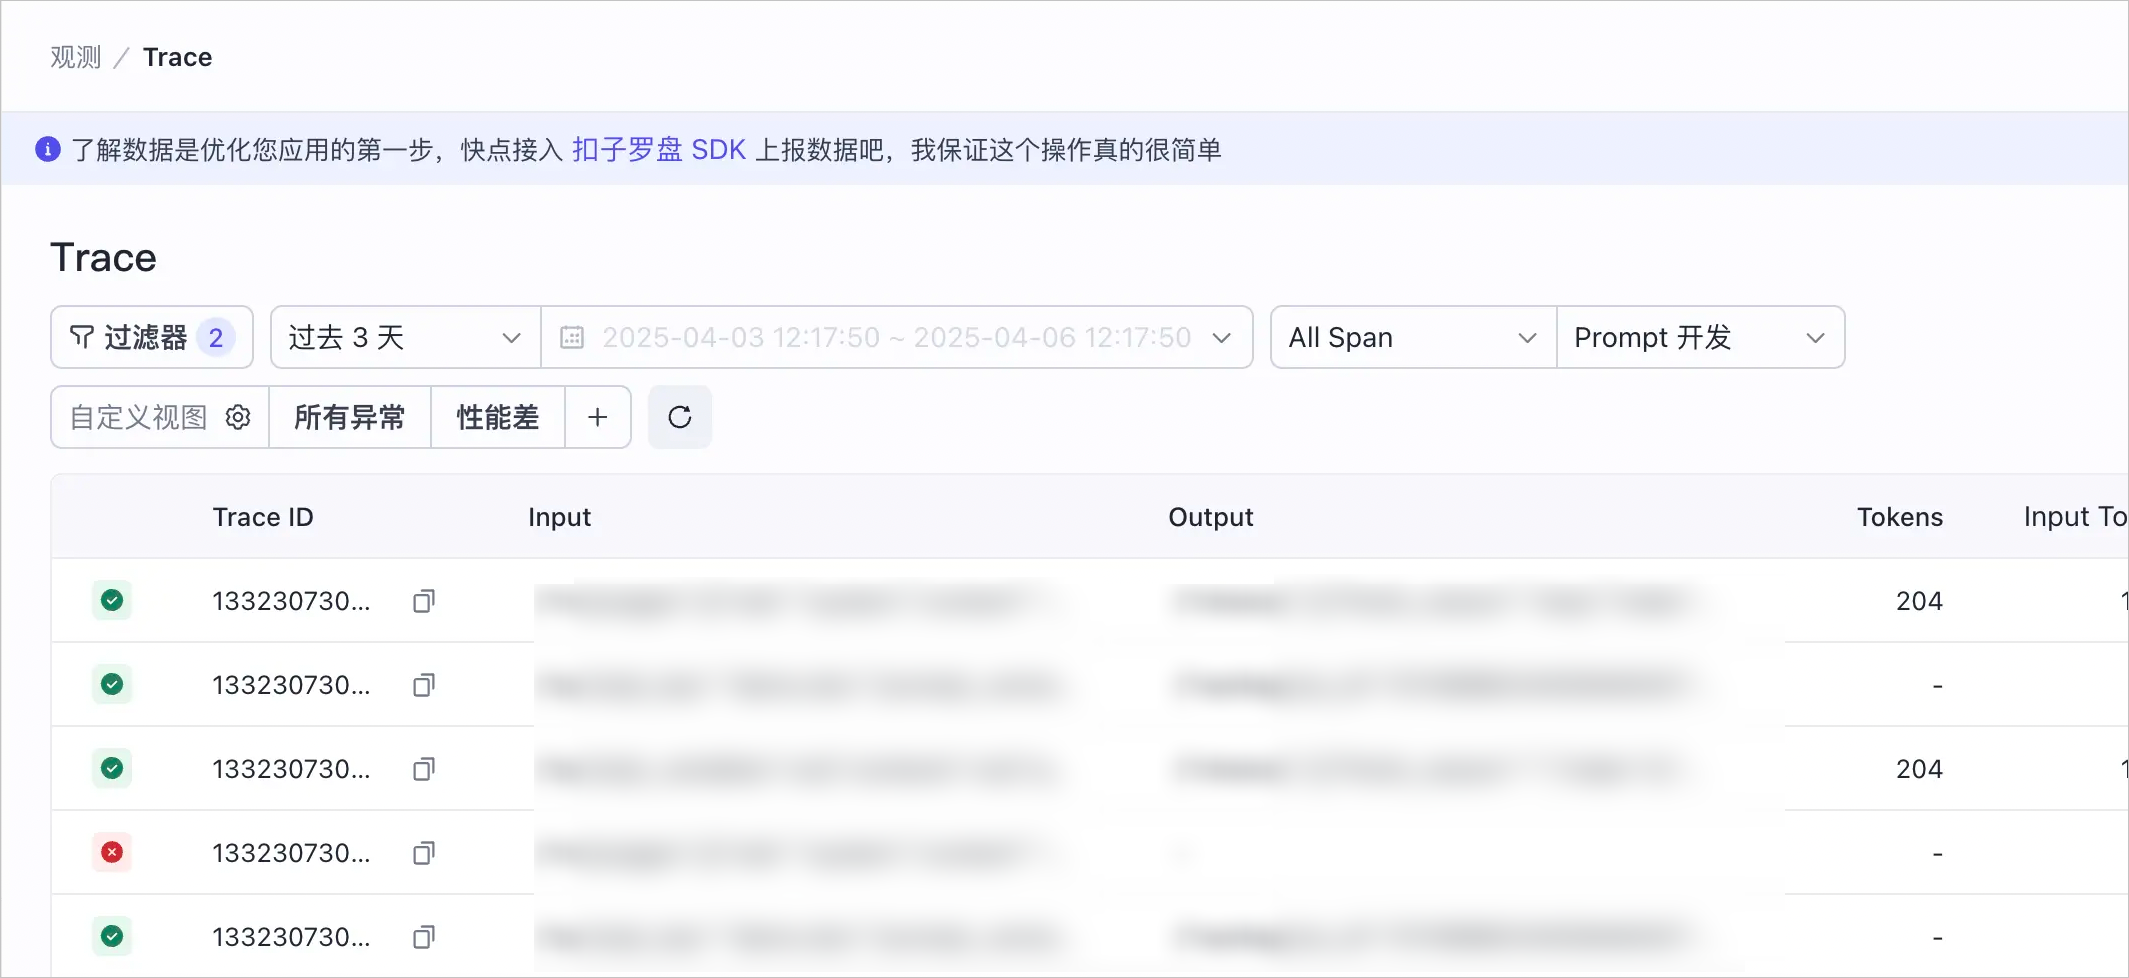Copy Trace ID in third row
The width and height of the screenshot is (2129, 978).
[424, 769]
